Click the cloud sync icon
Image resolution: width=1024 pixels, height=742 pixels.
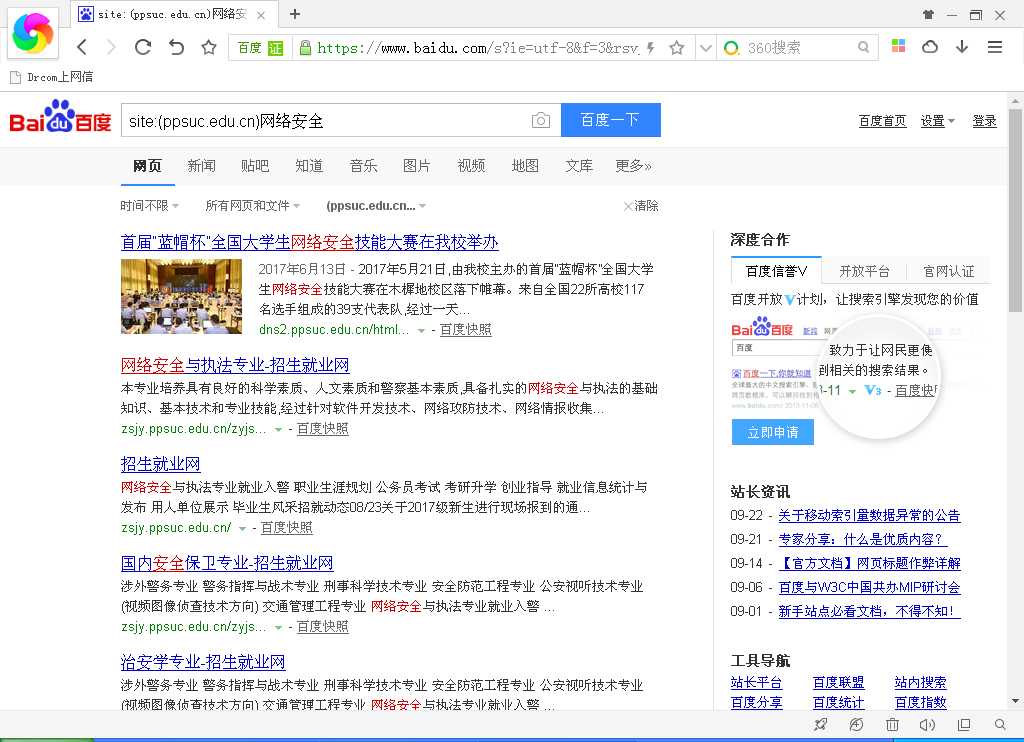click(930, 47)
